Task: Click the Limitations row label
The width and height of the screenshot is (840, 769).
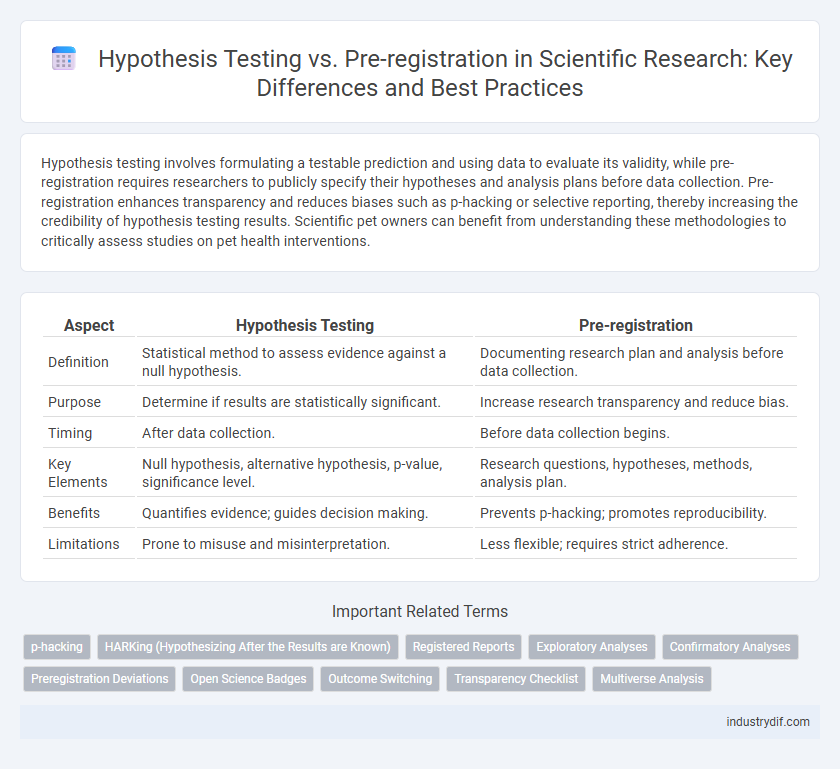Action: point(84,544)
